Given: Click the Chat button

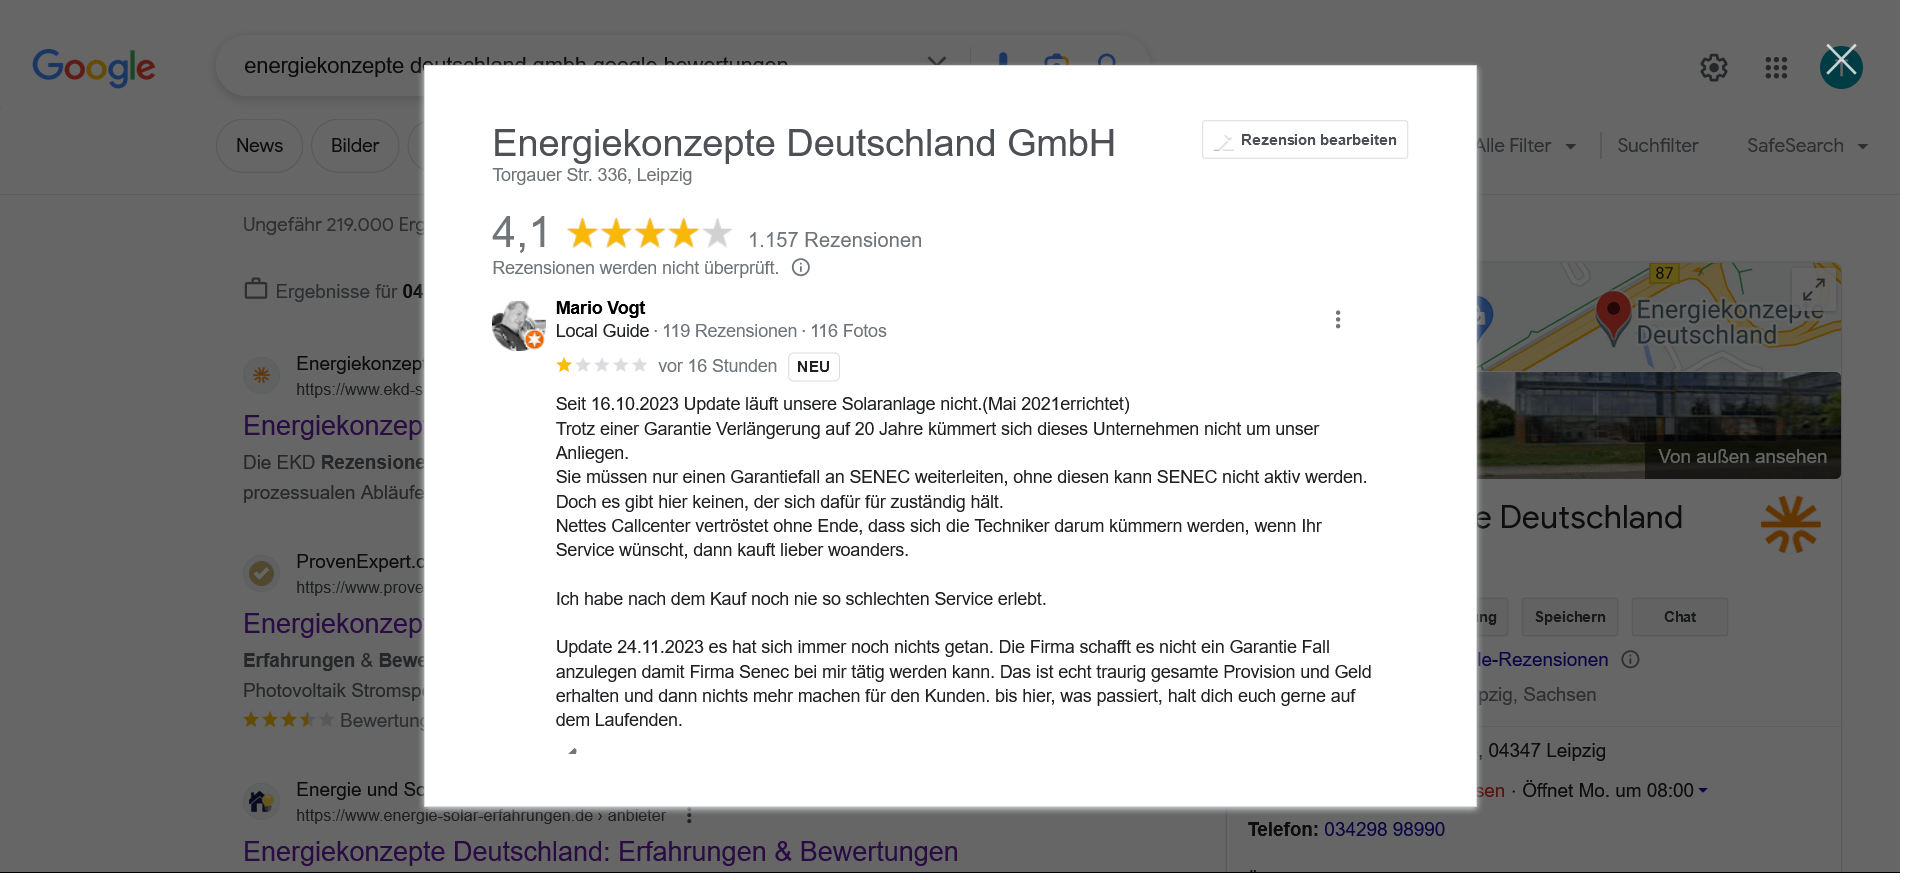Looking at the screenshot, I should 1679,617.
